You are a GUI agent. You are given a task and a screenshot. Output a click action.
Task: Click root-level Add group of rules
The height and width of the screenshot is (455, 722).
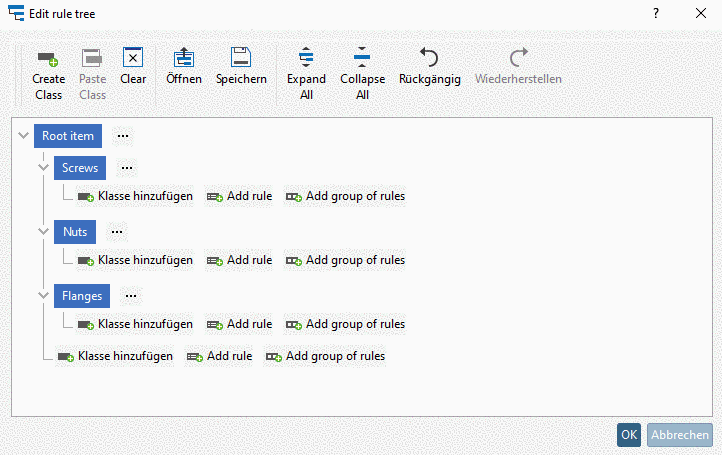(x=326, y=356)
